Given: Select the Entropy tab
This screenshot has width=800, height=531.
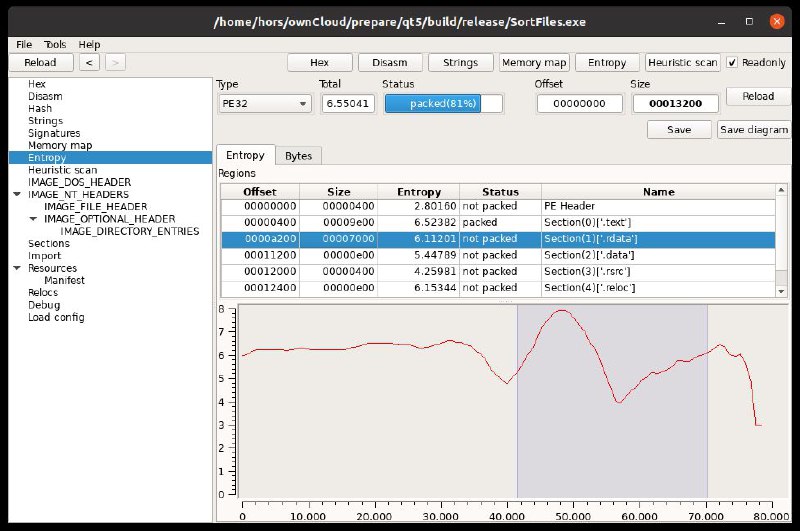Looking at the screenshot, I should (x=245, y=155).
